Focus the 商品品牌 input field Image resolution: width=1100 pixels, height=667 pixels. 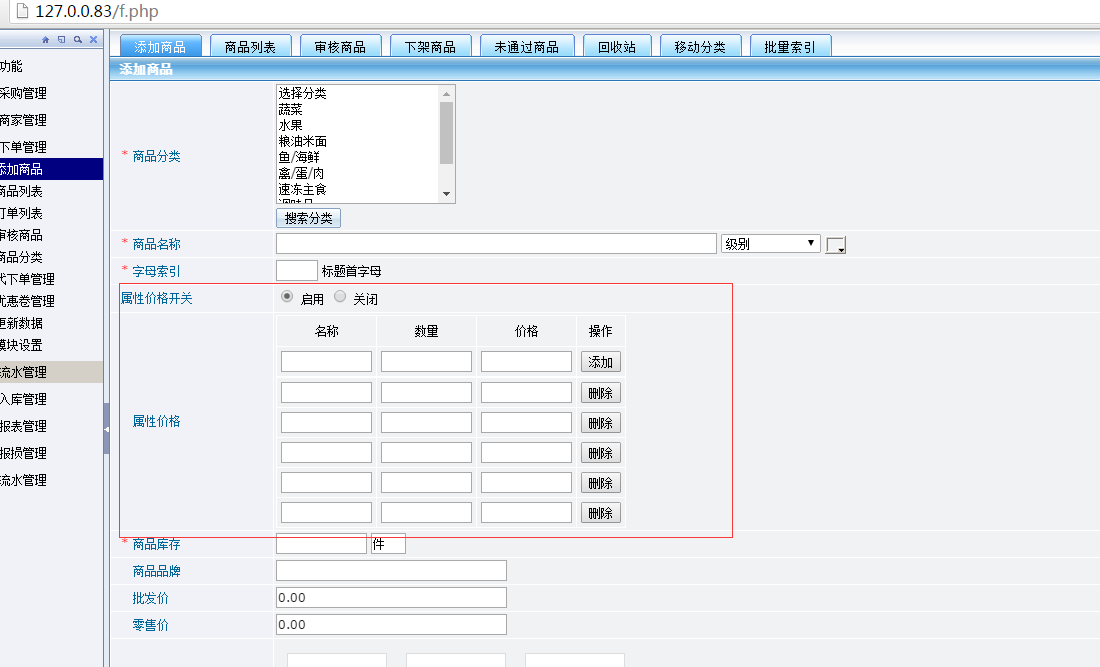391,571
